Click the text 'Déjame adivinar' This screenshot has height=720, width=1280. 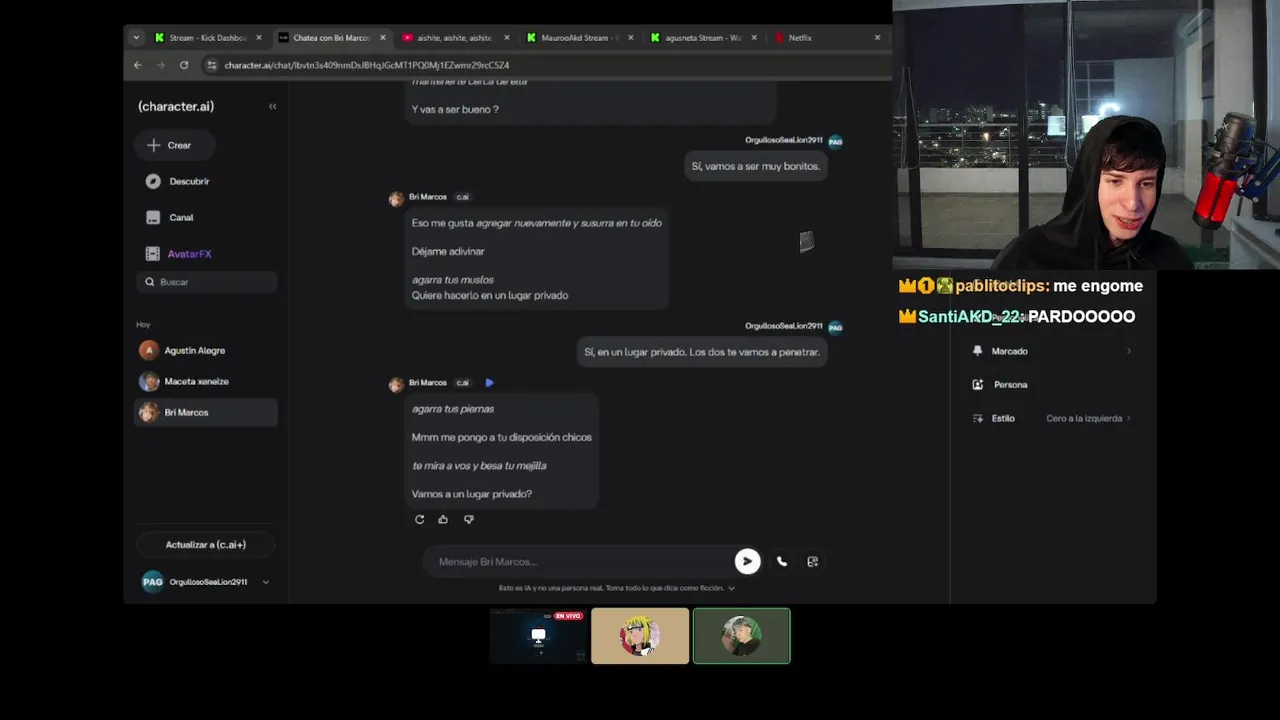pos(448,251)
